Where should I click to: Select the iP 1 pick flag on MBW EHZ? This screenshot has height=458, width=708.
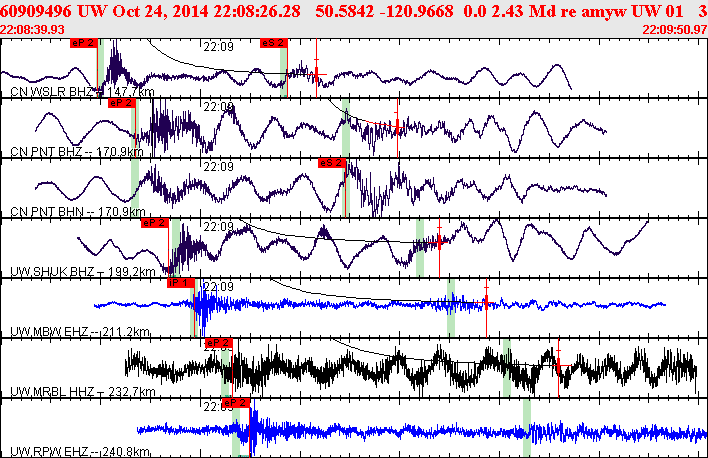tap(181, 283)
